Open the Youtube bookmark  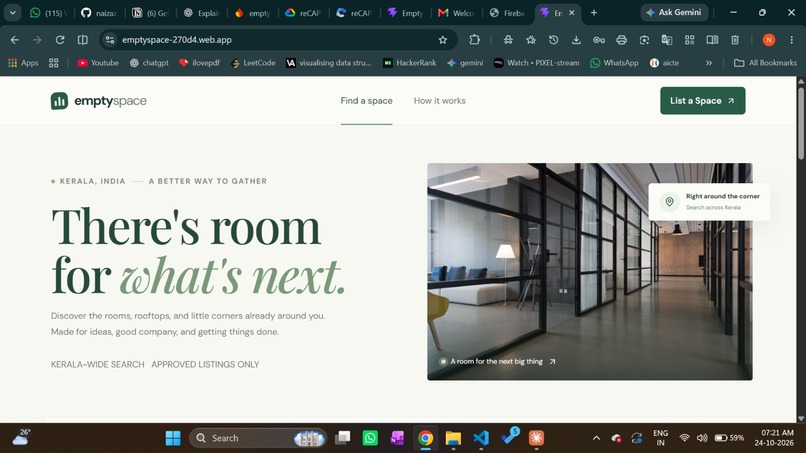[x=98, y=63]
